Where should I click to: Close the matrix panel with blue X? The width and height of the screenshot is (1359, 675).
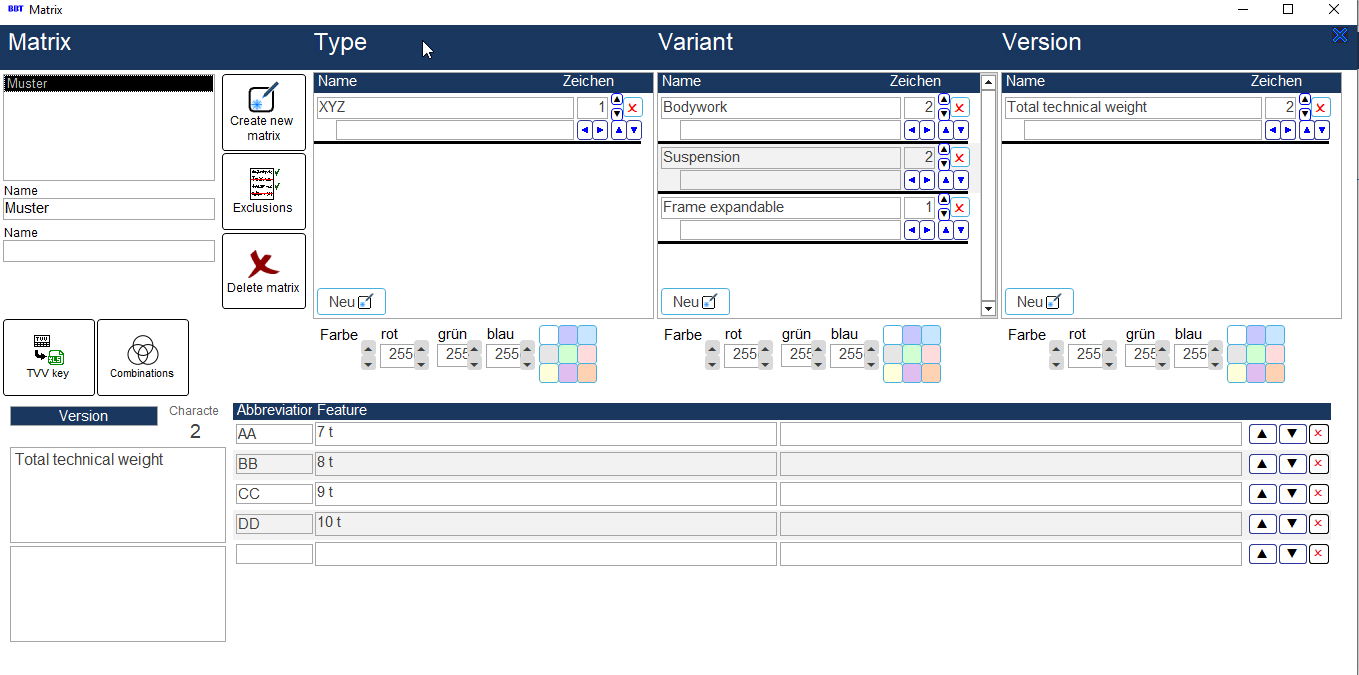coord(1340,36)
